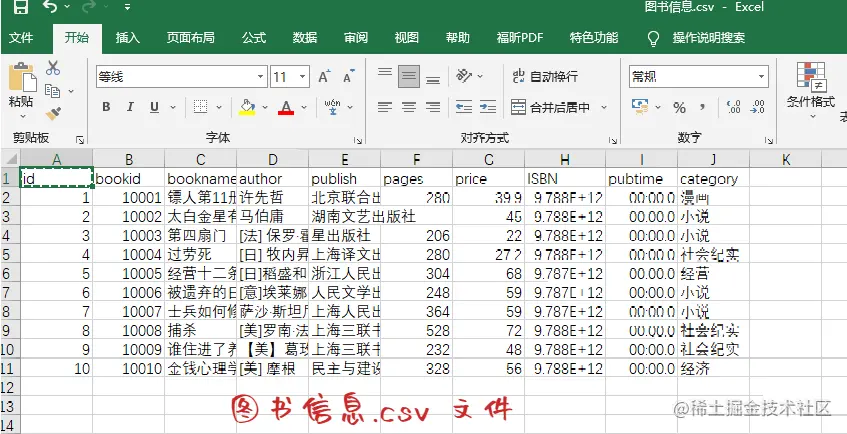Switch to the Insert (插入) tab

click(x=127, y=38)
